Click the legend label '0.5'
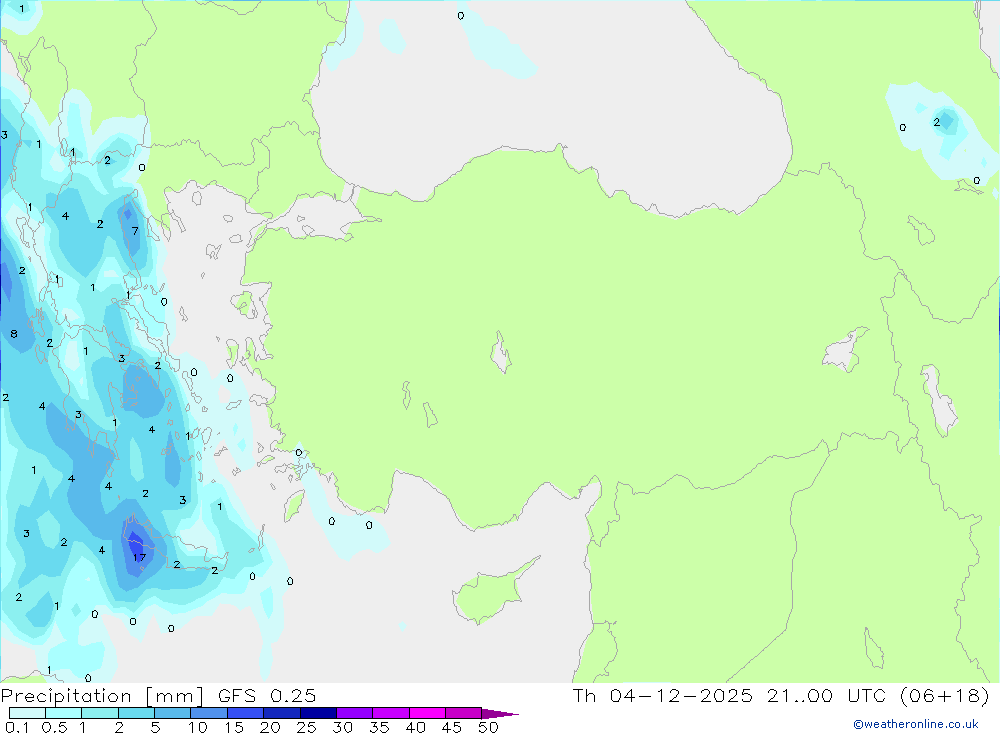This screenshot has height=733, width=1000. click(54, 727)
